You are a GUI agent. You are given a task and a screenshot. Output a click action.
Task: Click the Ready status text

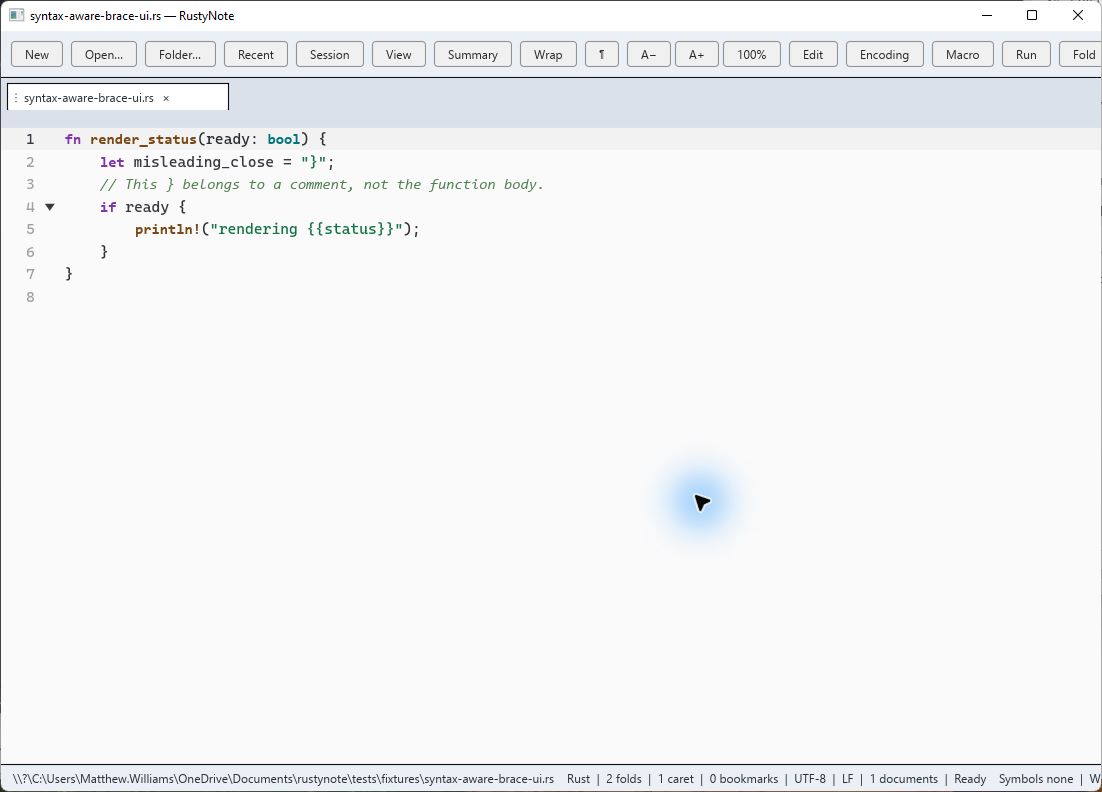(970, 779)
